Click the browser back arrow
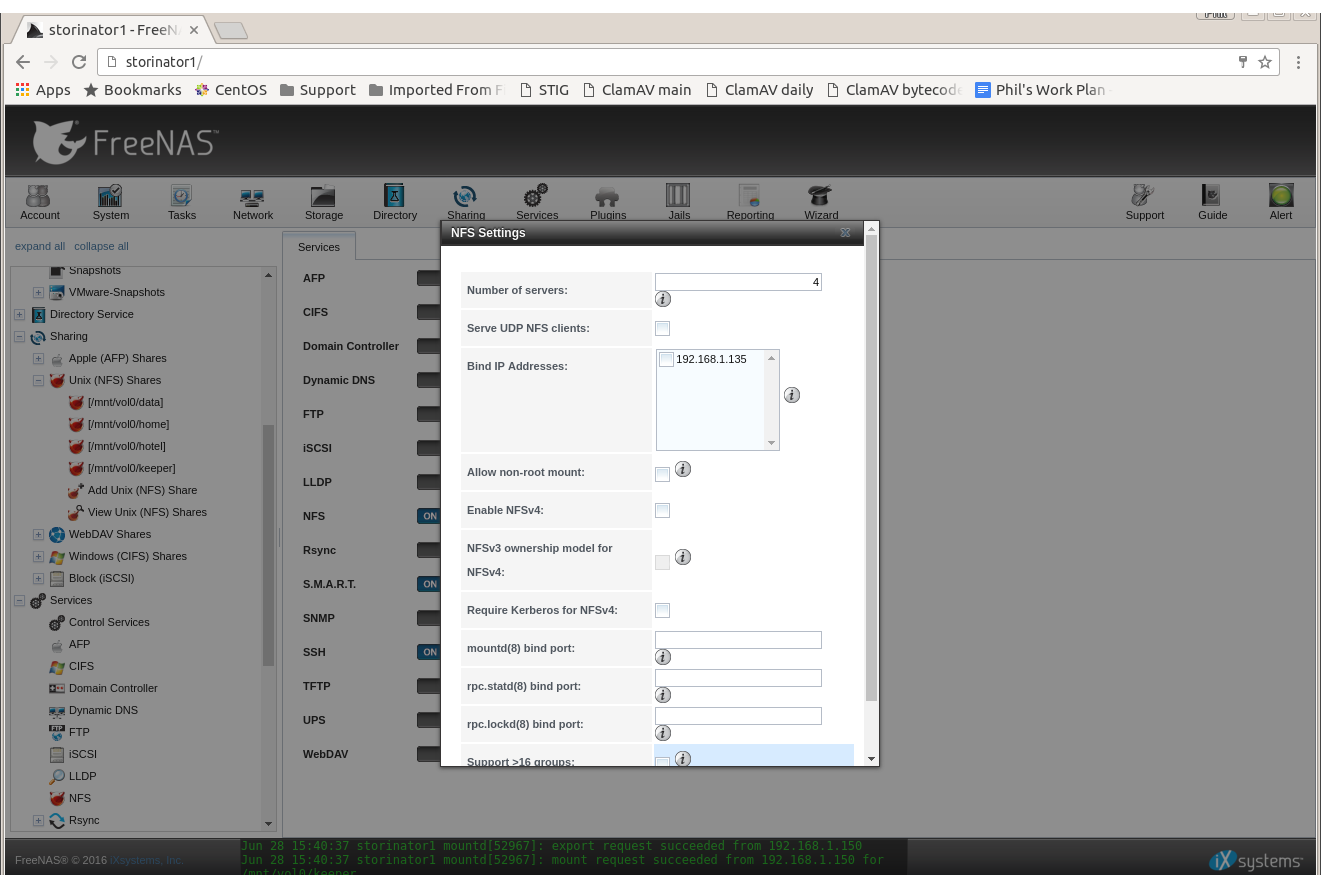 pyautogui.click(x=23, y=62)
